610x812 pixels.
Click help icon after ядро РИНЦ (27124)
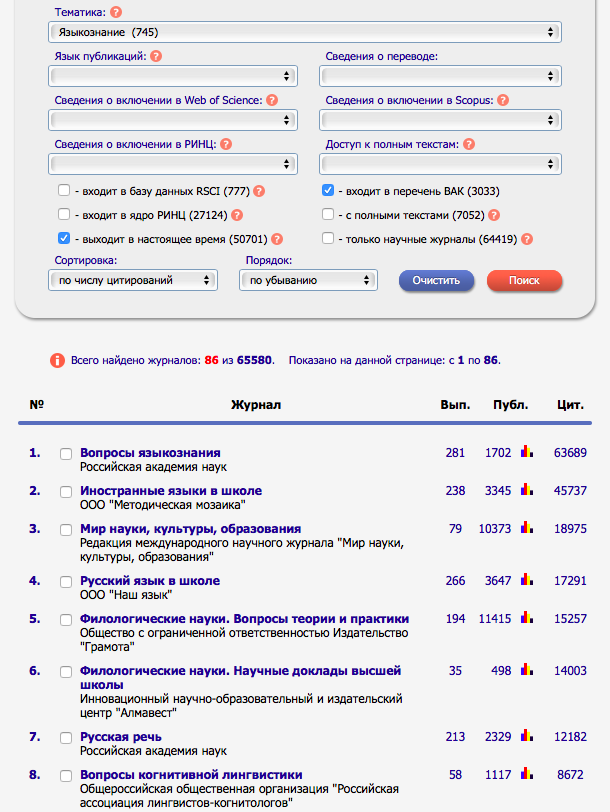(x=237, y=215)
